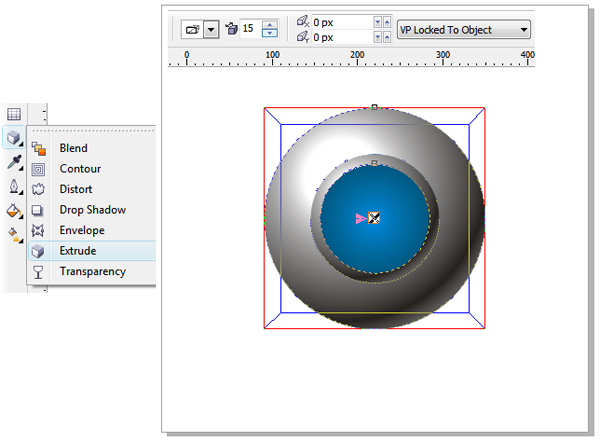The height and width of the screenshot is (442, 600).
Task: Choose Drop Shadow from the effects menu
Action: point(93,210)
